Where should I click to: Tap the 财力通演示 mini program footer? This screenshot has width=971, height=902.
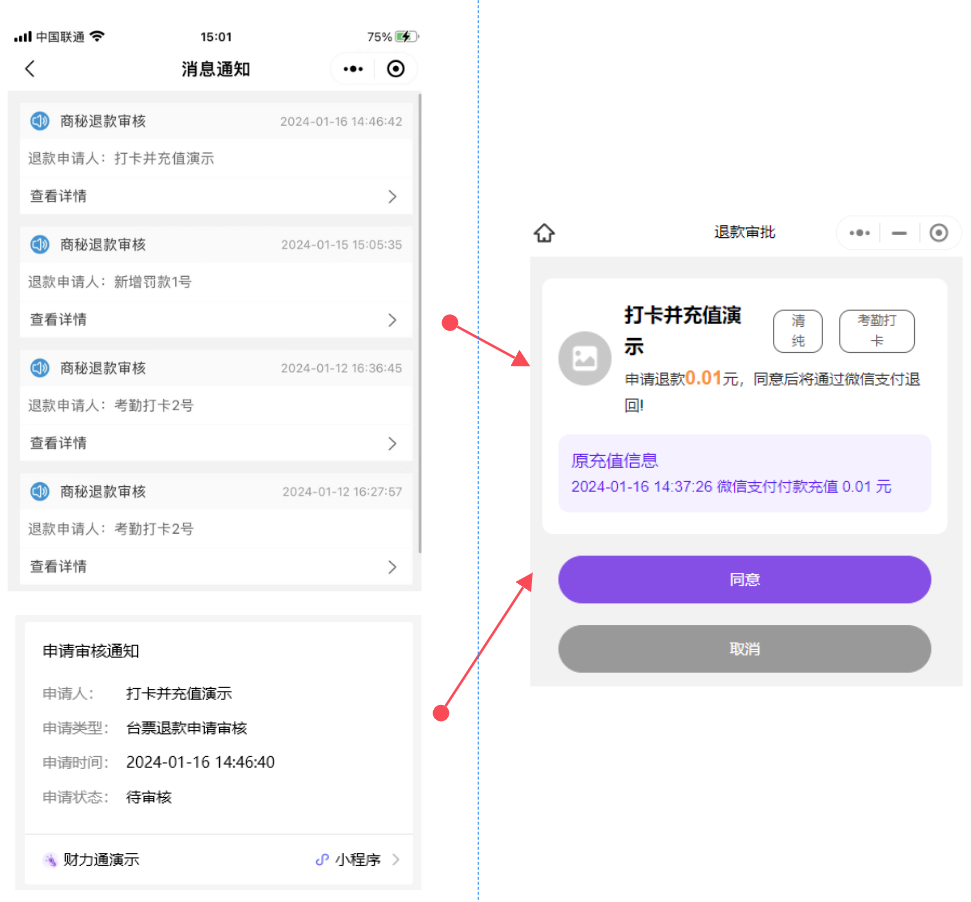219,859
